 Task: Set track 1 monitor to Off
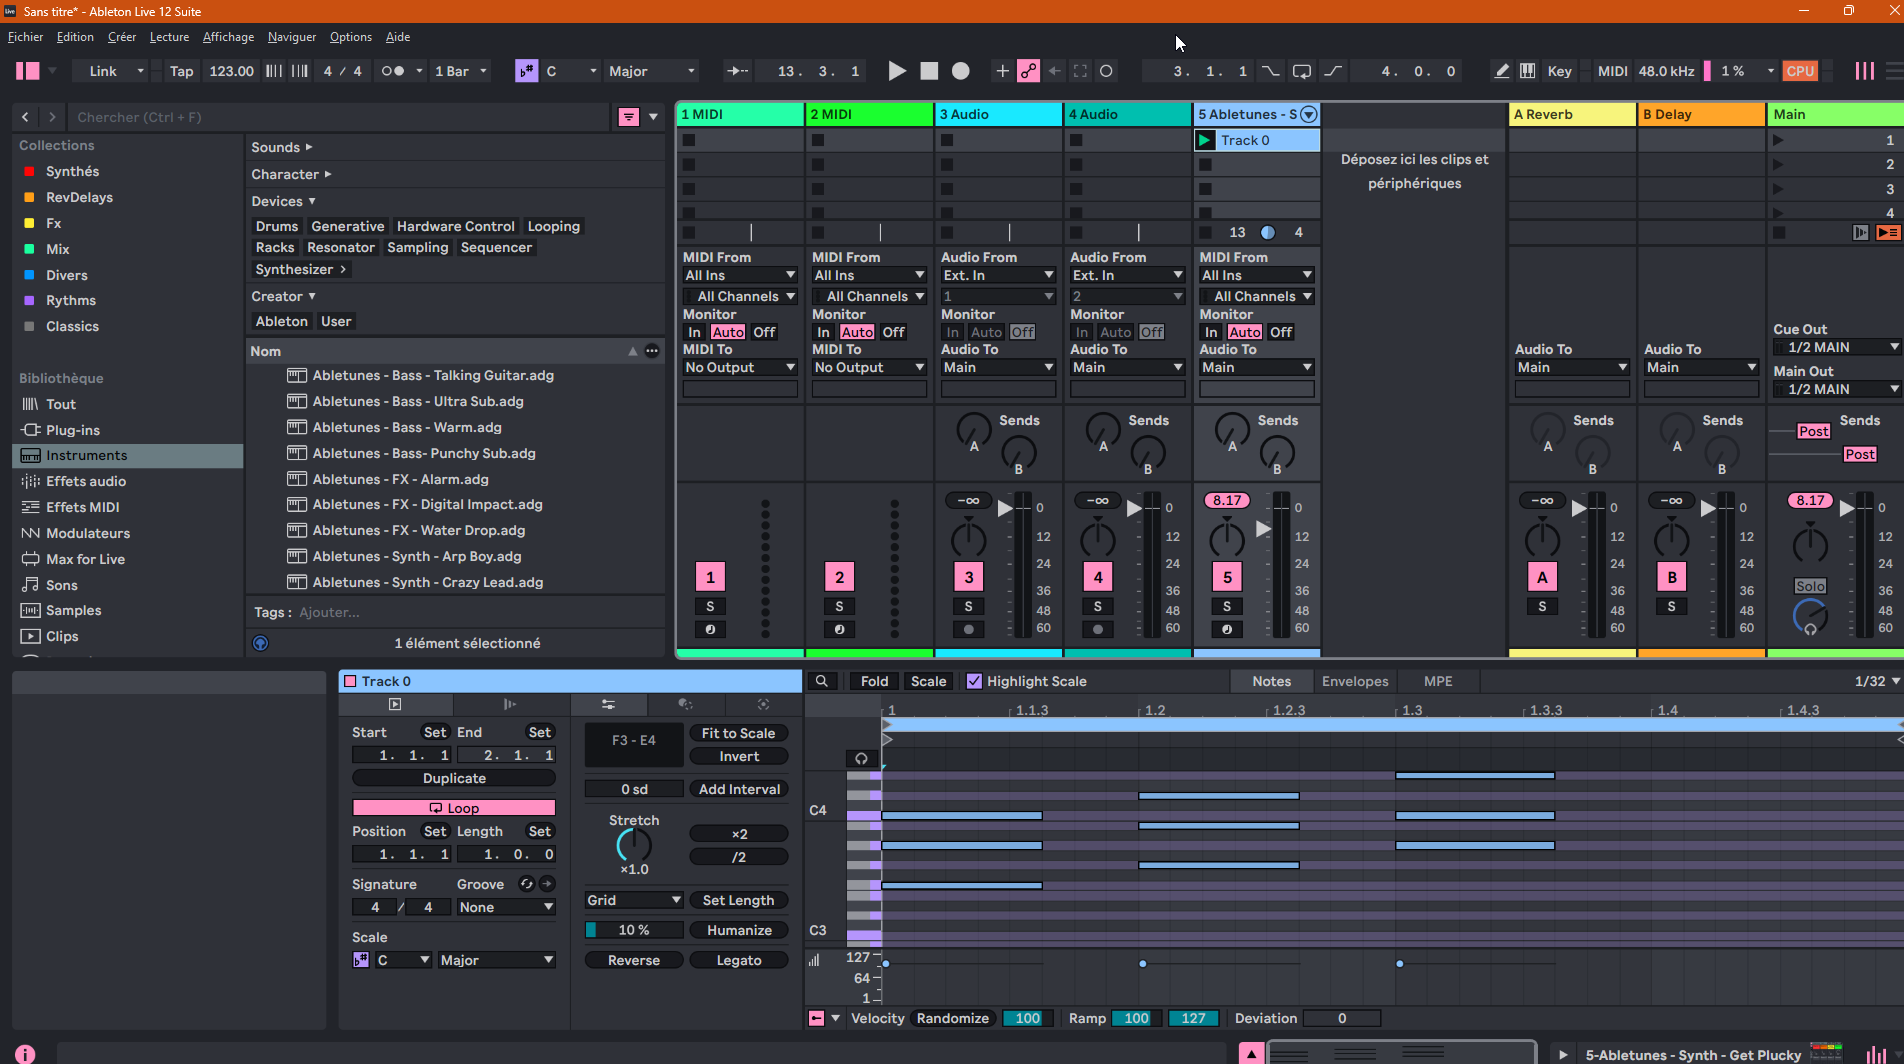point(764,332)
